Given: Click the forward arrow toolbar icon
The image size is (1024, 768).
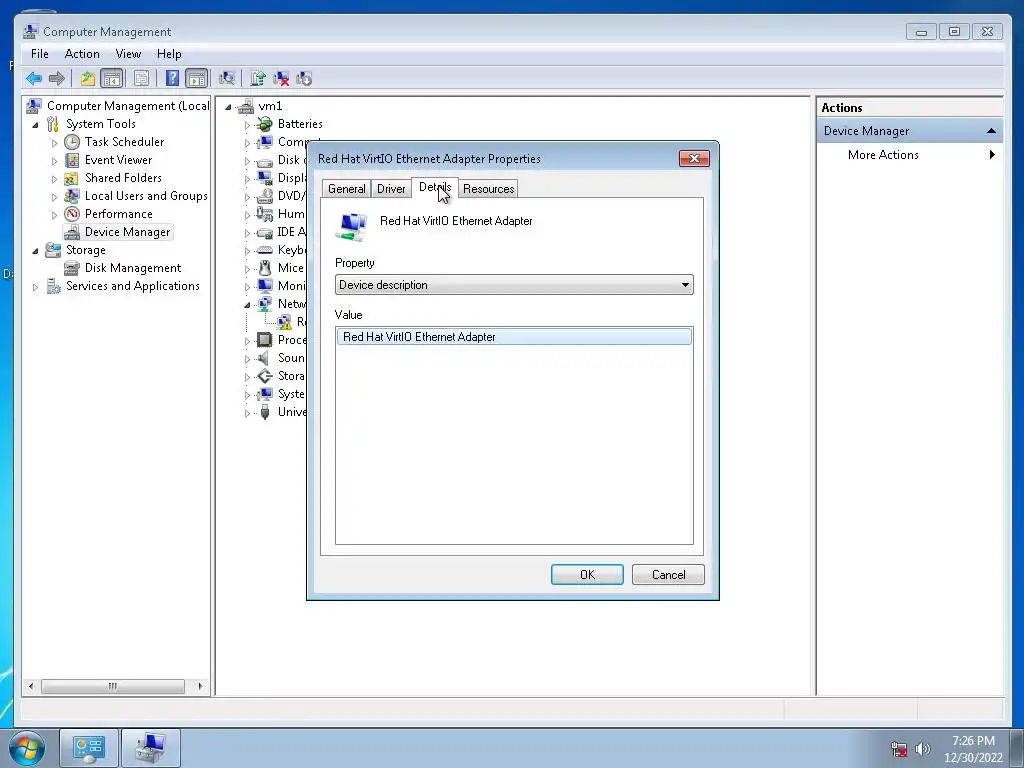Looking at the screenshot, I should pyautogui.click(x=57, y=79).
